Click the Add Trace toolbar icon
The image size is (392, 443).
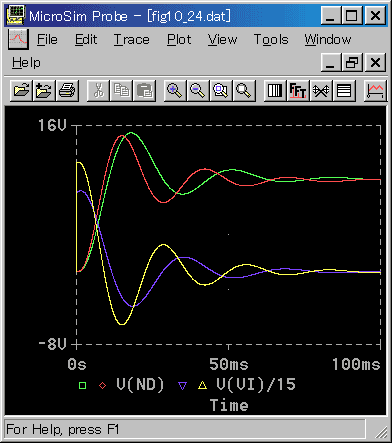[x=375, y=90]
